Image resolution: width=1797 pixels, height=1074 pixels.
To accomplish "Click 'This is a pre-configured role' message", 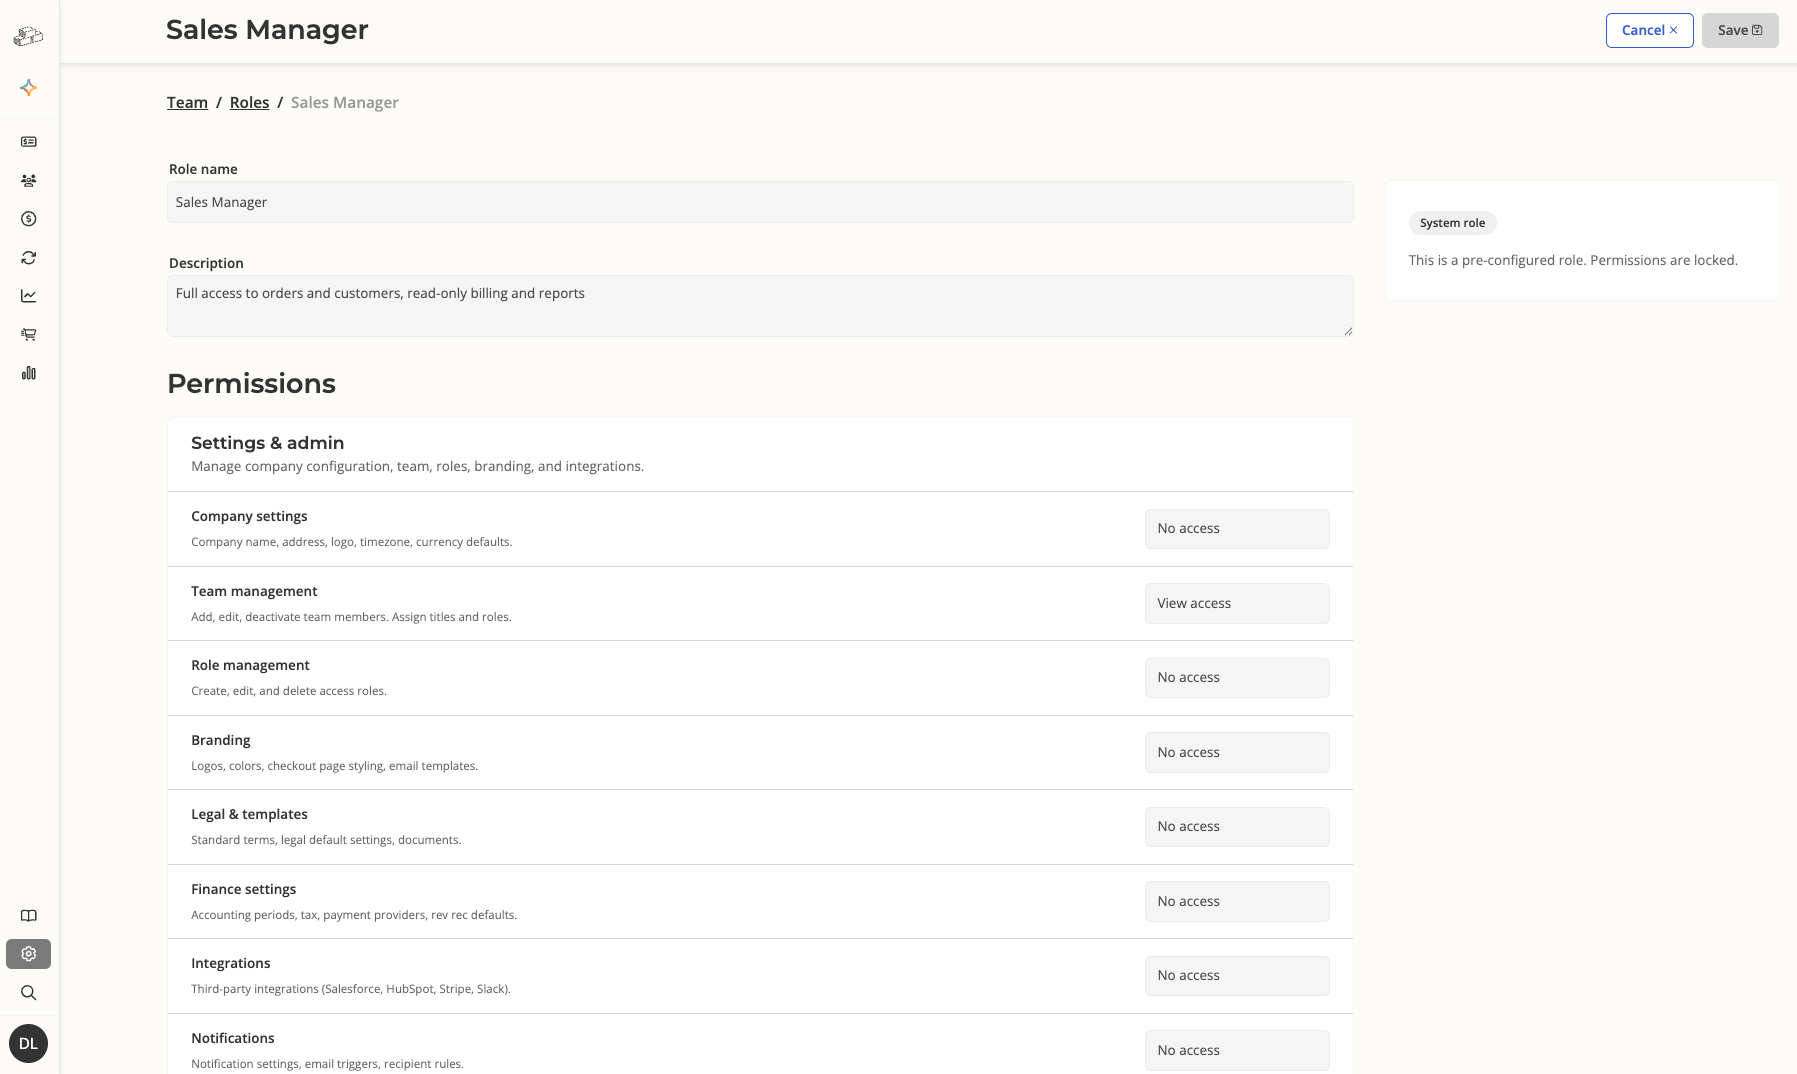I will [x=1573, y=260].
